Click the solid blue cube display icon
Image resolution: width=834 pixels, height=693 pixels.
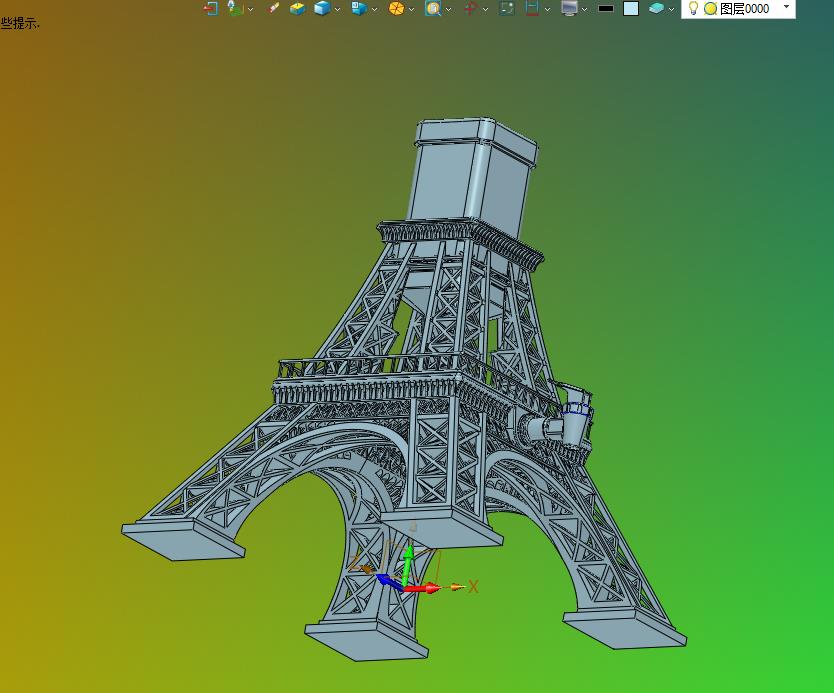pyautogui.click(x=322, y=8)
